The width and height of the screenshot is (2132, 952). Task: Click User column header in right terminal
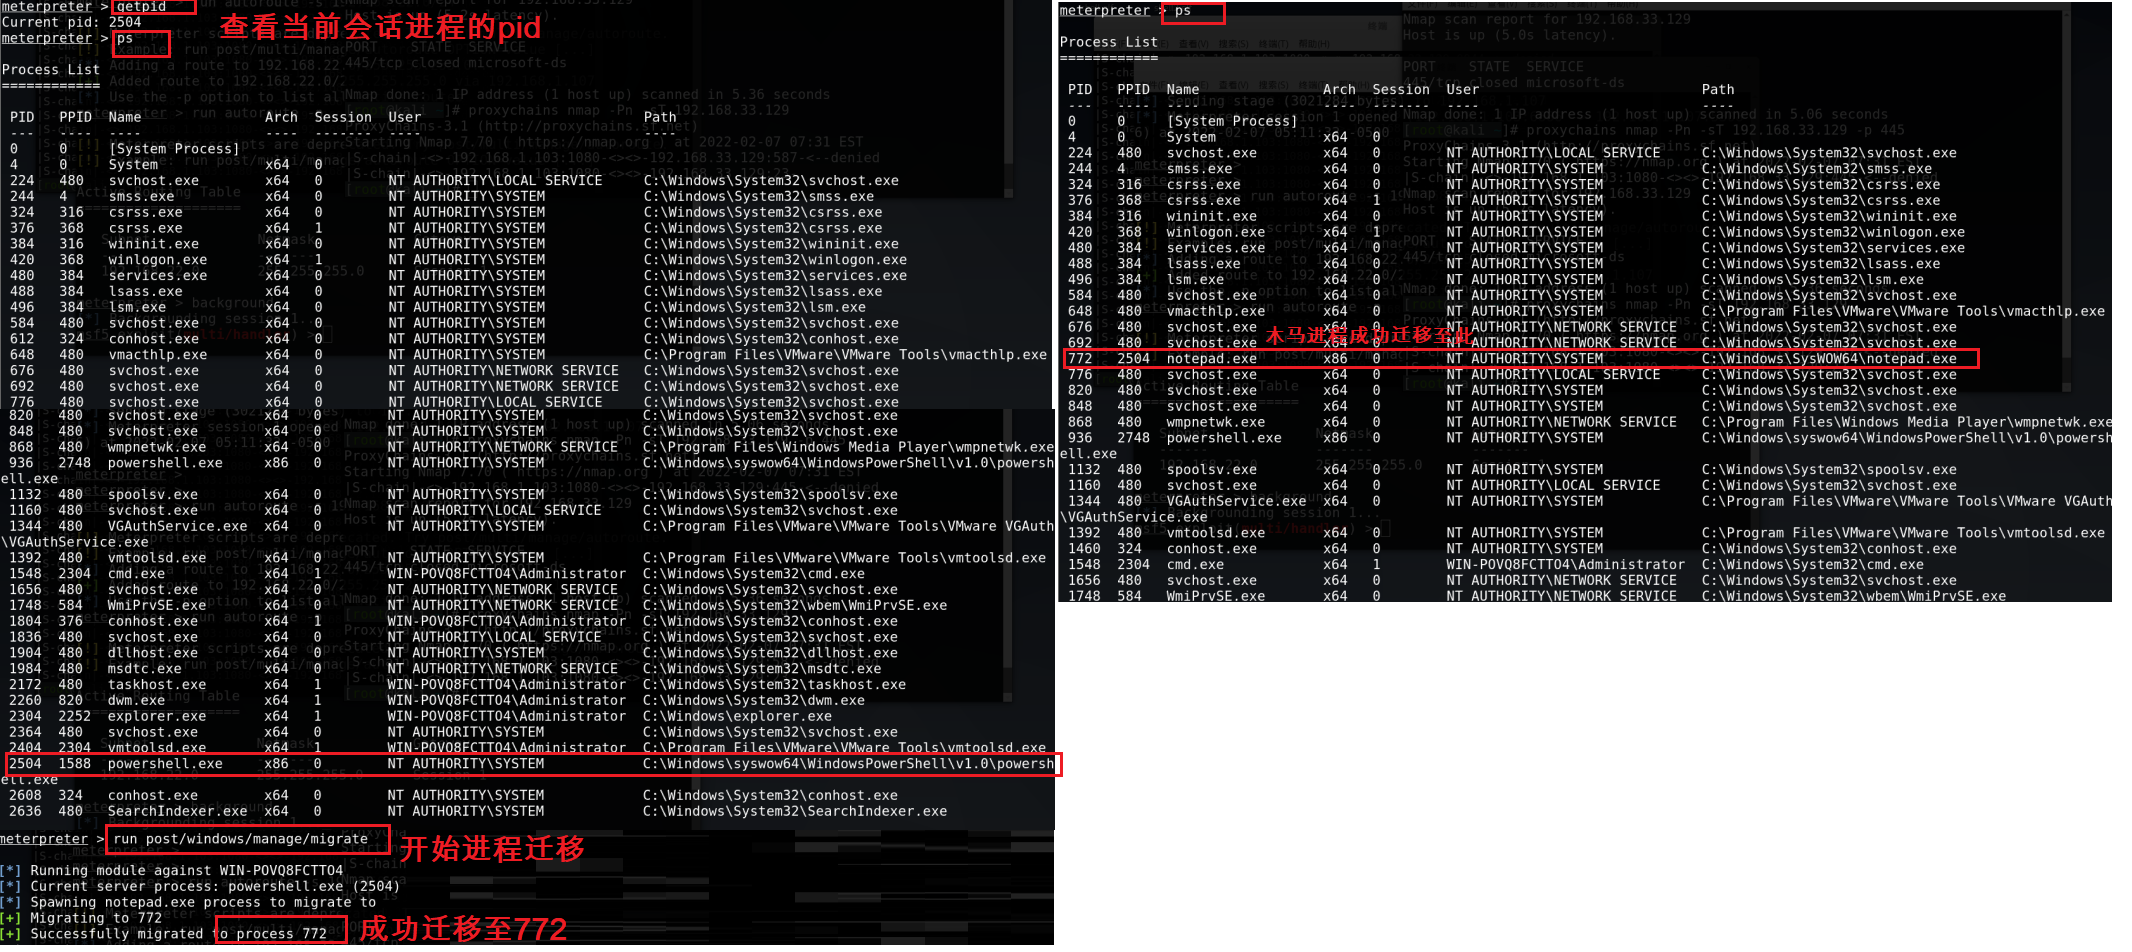pos(1462,90)
